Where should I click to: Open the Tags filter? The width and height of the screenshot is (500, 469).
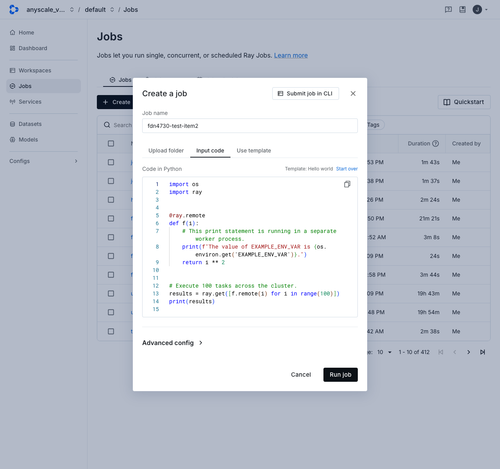pyautogui.click(x=375, y=125)
